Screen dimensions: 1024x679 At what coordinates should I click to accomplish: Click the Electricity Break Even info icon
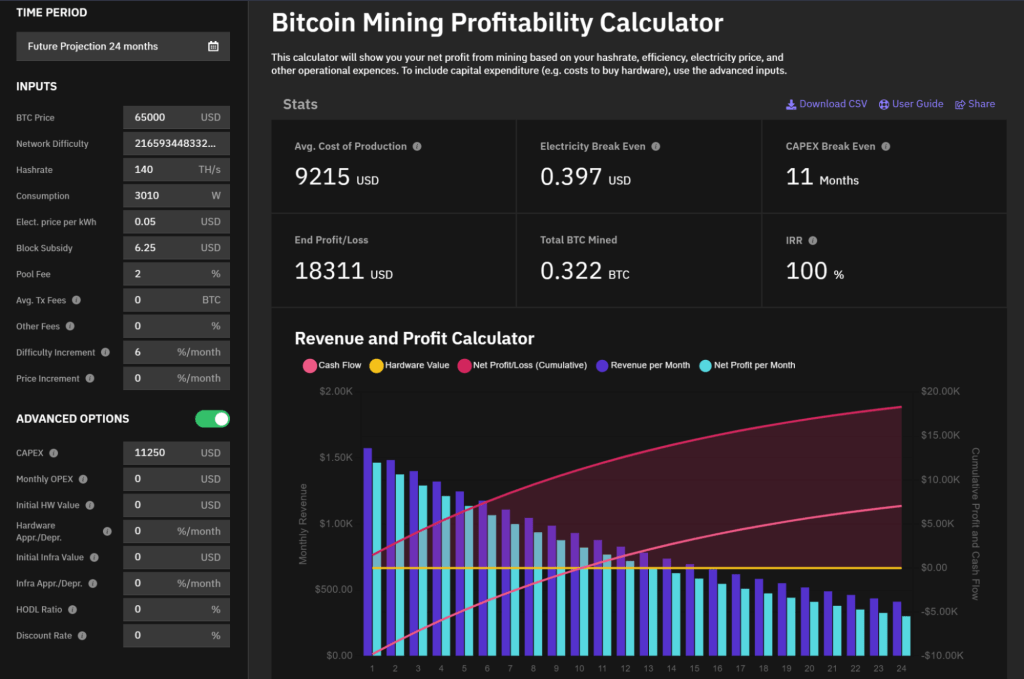coord(655,146)
